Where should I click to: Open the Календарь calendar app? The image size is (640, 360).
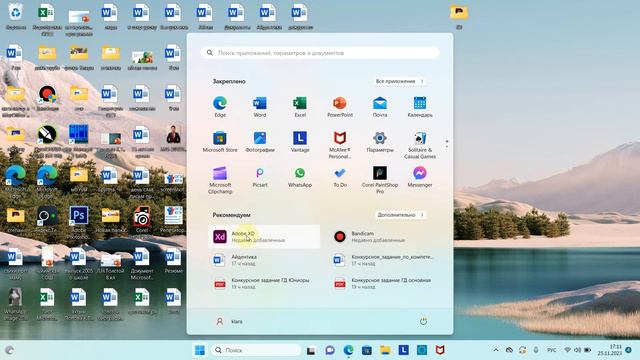pos(420,107)
